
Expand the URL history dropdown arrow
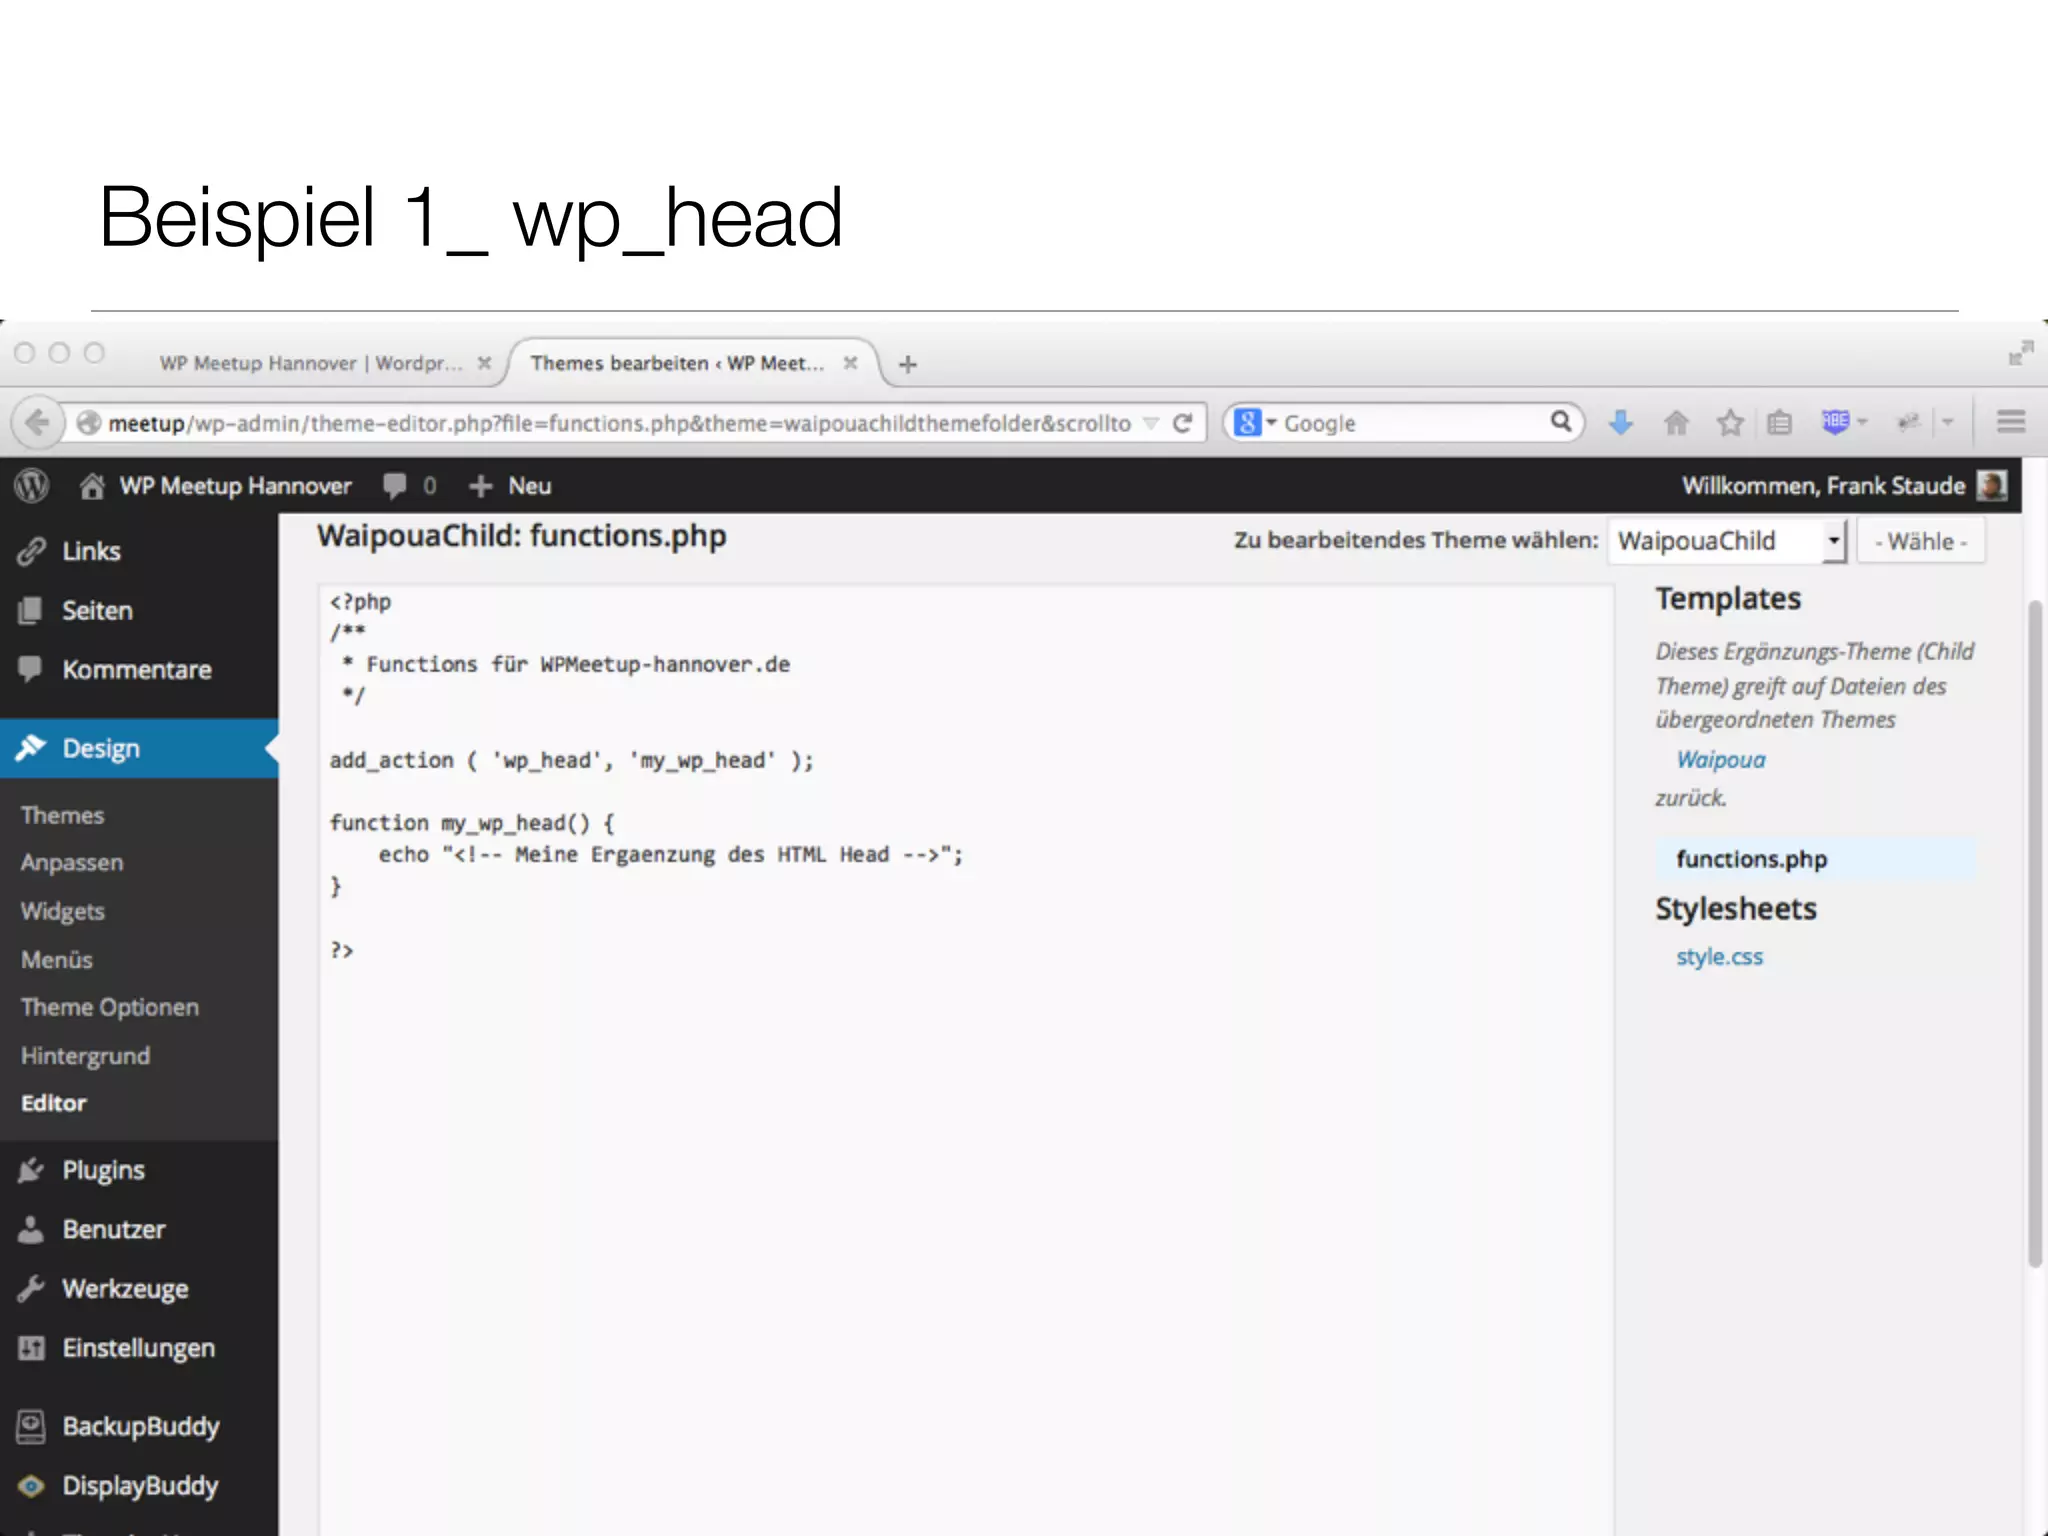point(1151,423)
